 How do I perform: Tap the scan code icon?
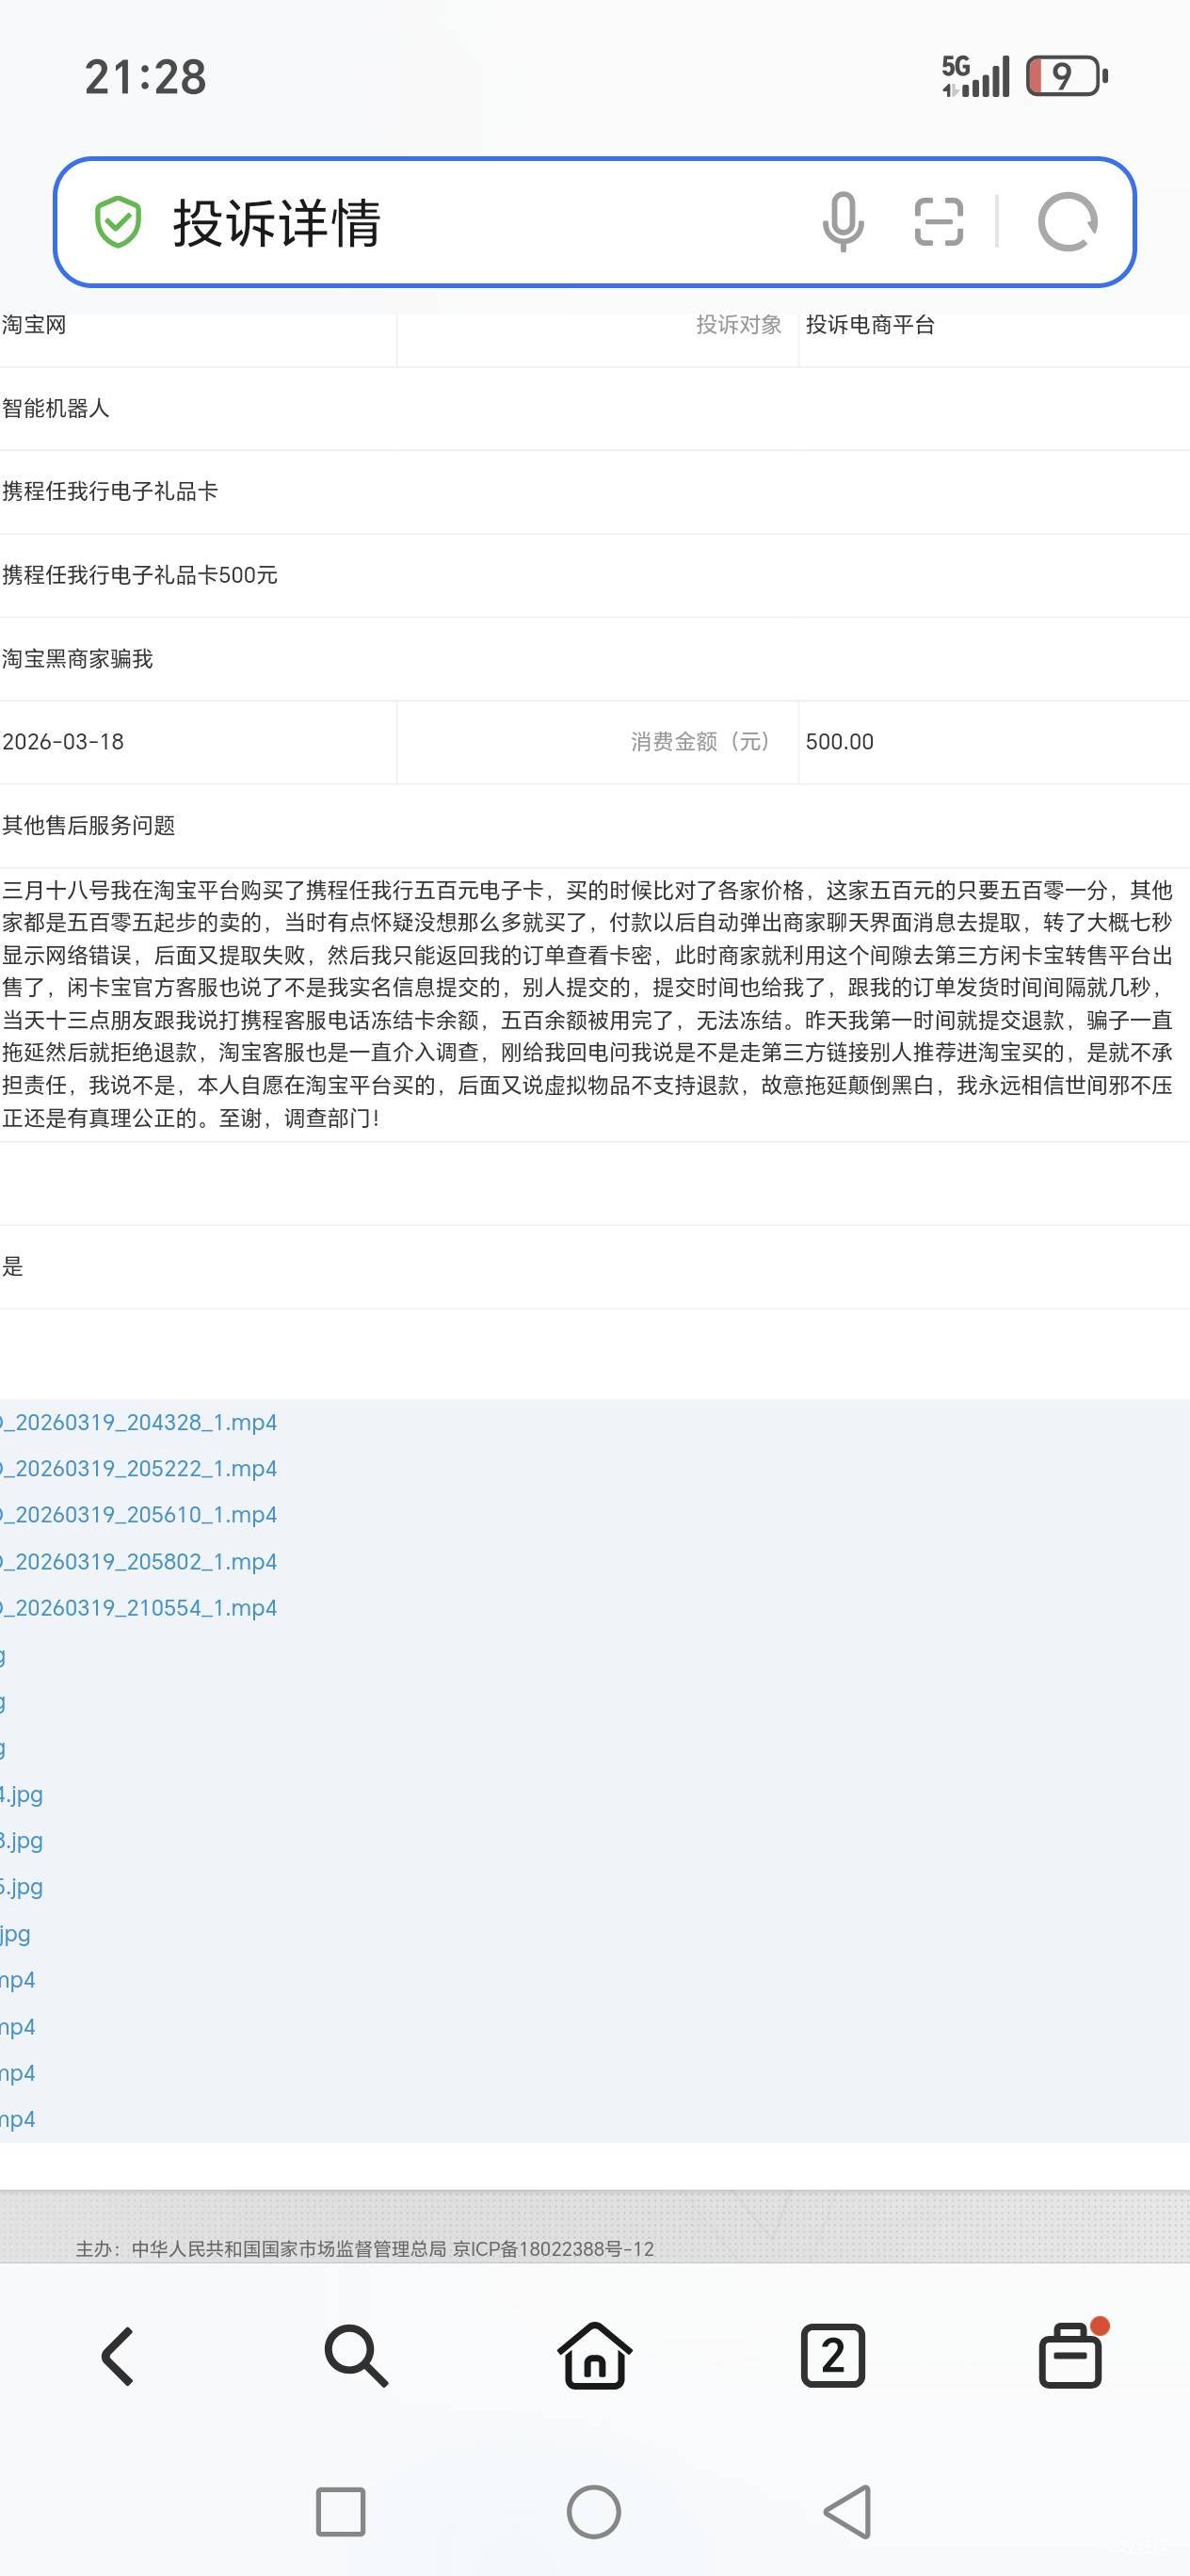click(939, 222)
